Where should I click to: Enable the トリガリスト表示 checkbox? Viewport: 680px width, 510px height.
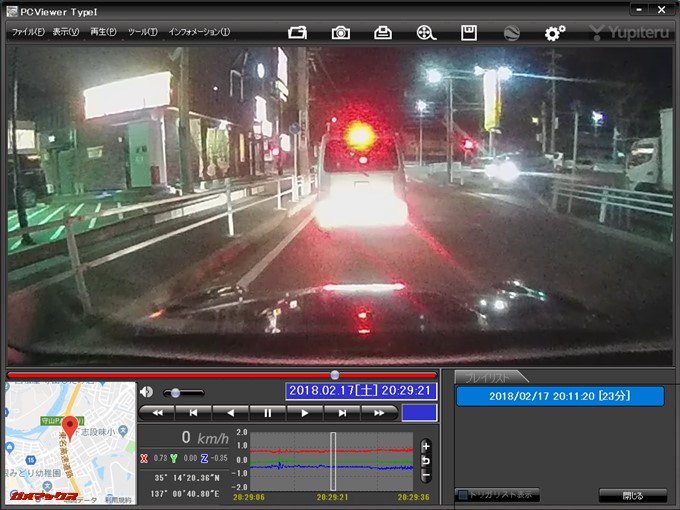(x=462, y=495)
